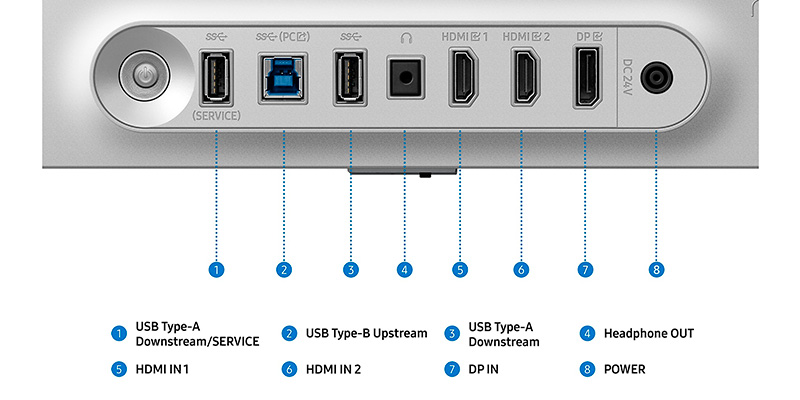The width and height of the screenshot is (800, 400).
Task: Click the HDMI 2 input port
Action: 526,77
